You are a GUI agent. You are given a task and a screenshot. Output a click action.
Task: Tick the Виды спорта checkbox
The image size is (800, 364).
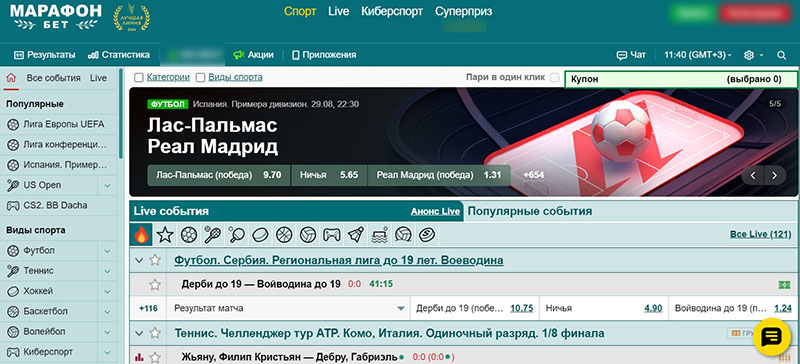tap(201, 78)
